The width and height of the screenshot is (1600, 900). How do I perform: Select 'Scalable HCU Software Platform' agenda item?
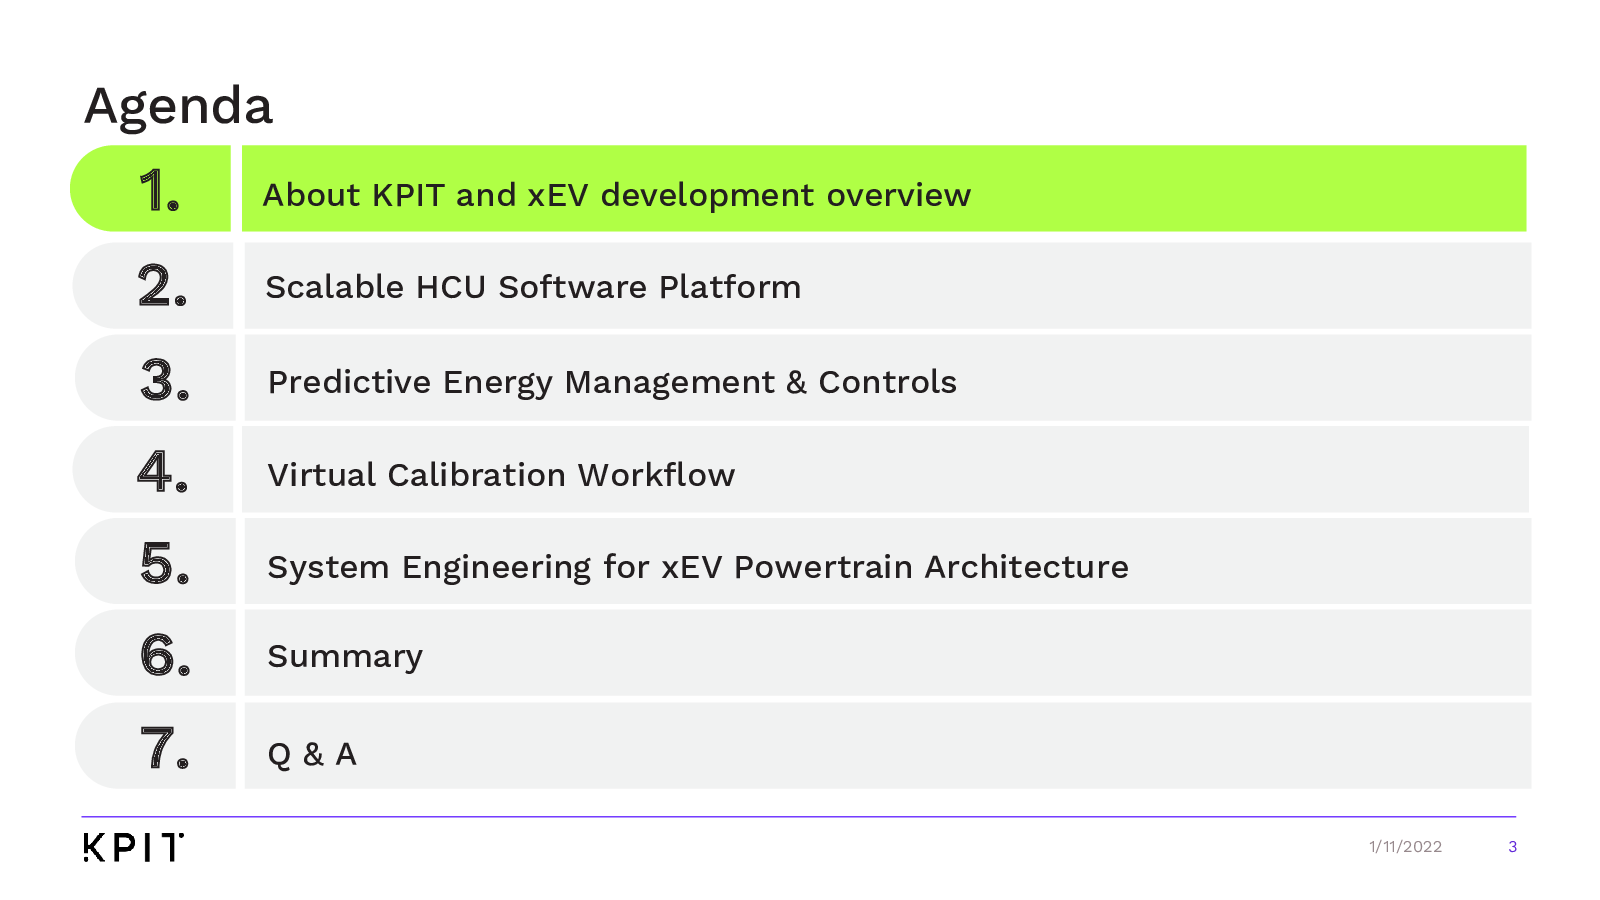point(533,287)
